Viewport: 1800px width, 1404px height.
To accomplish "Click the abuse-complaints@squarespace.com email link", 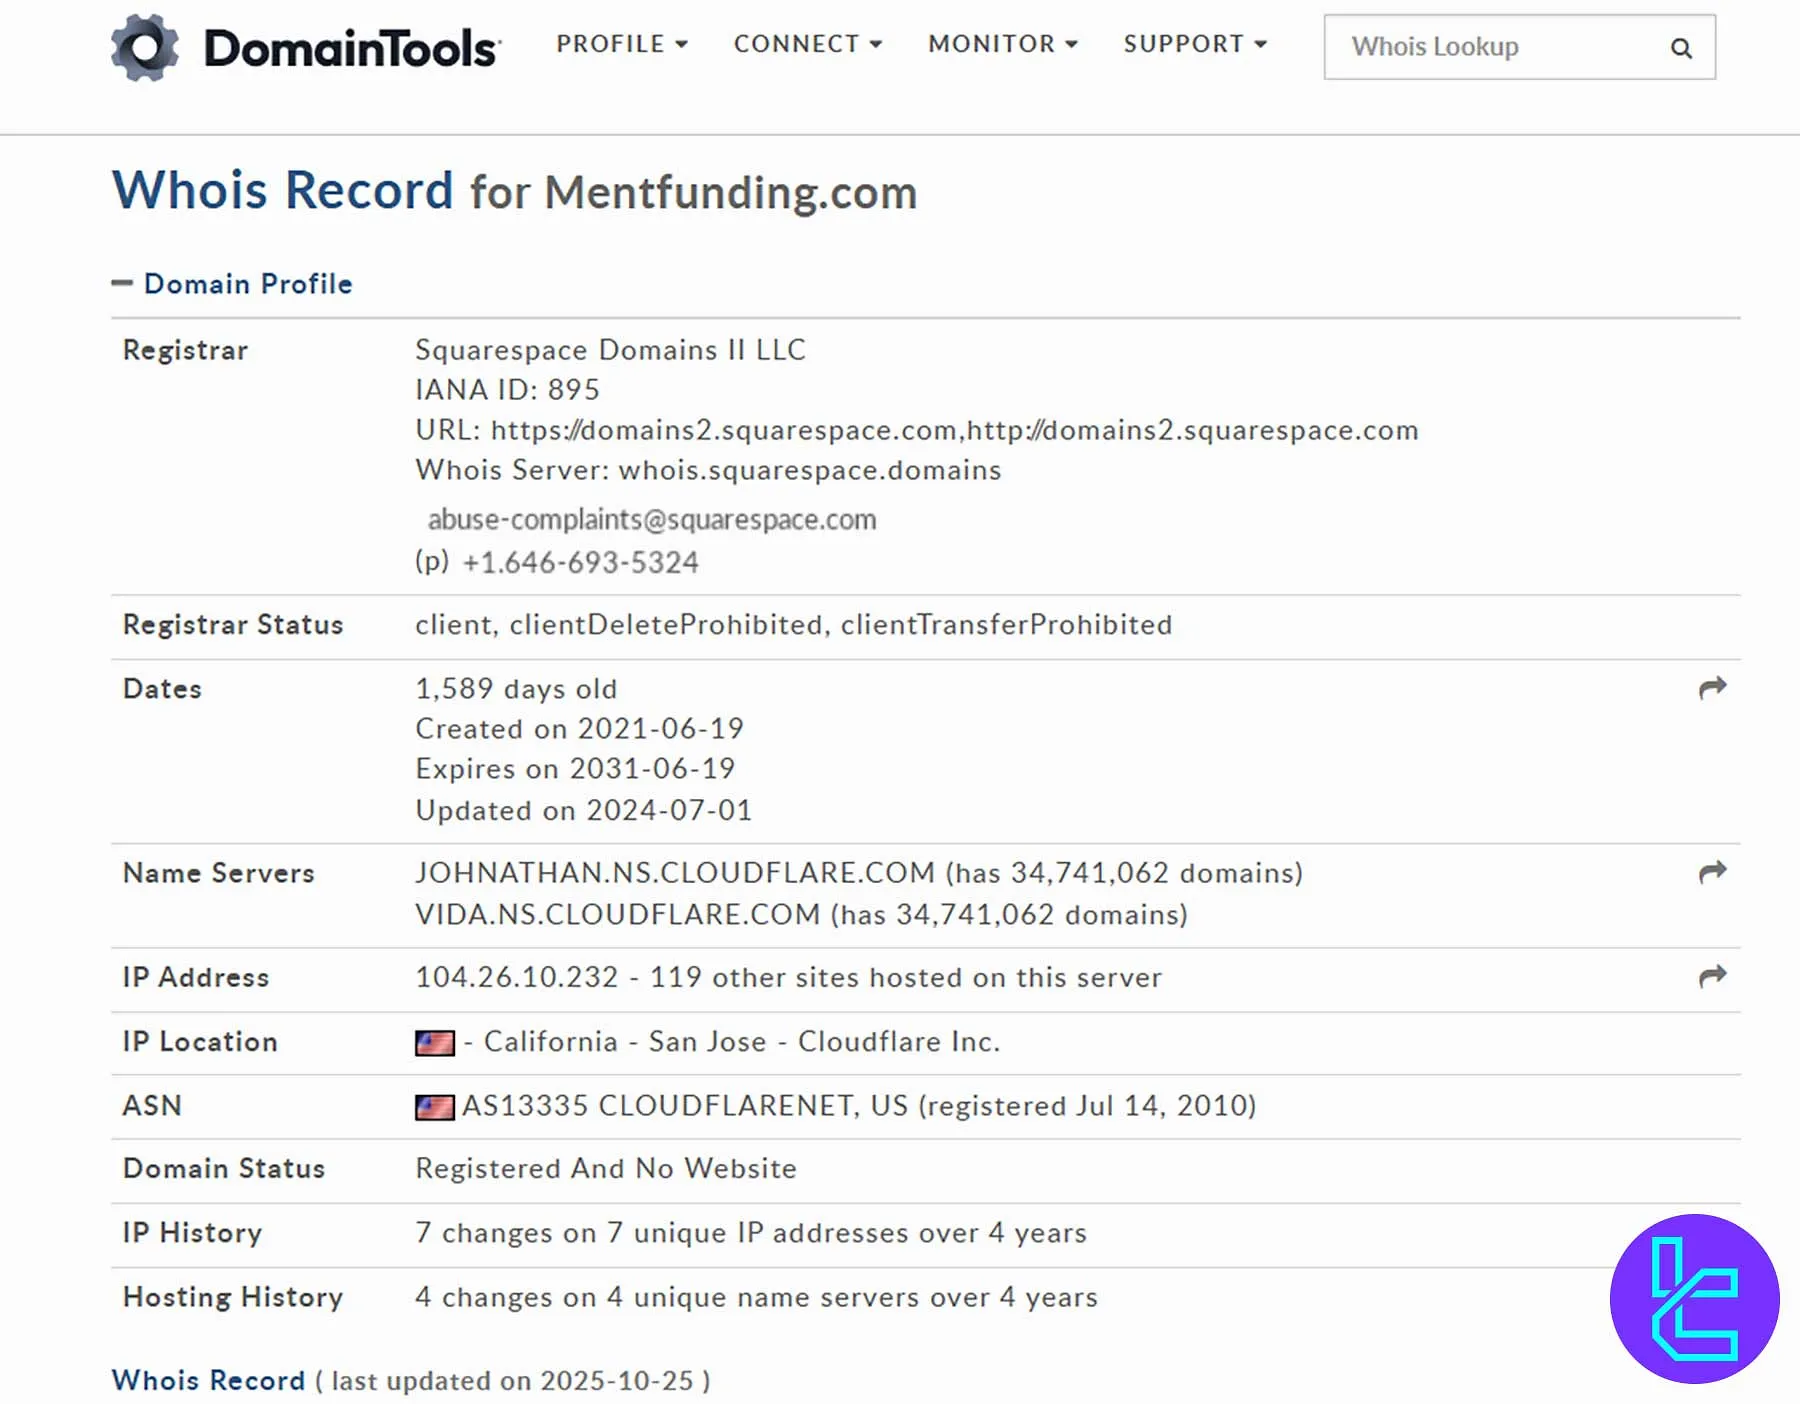I will coord(651,520).
